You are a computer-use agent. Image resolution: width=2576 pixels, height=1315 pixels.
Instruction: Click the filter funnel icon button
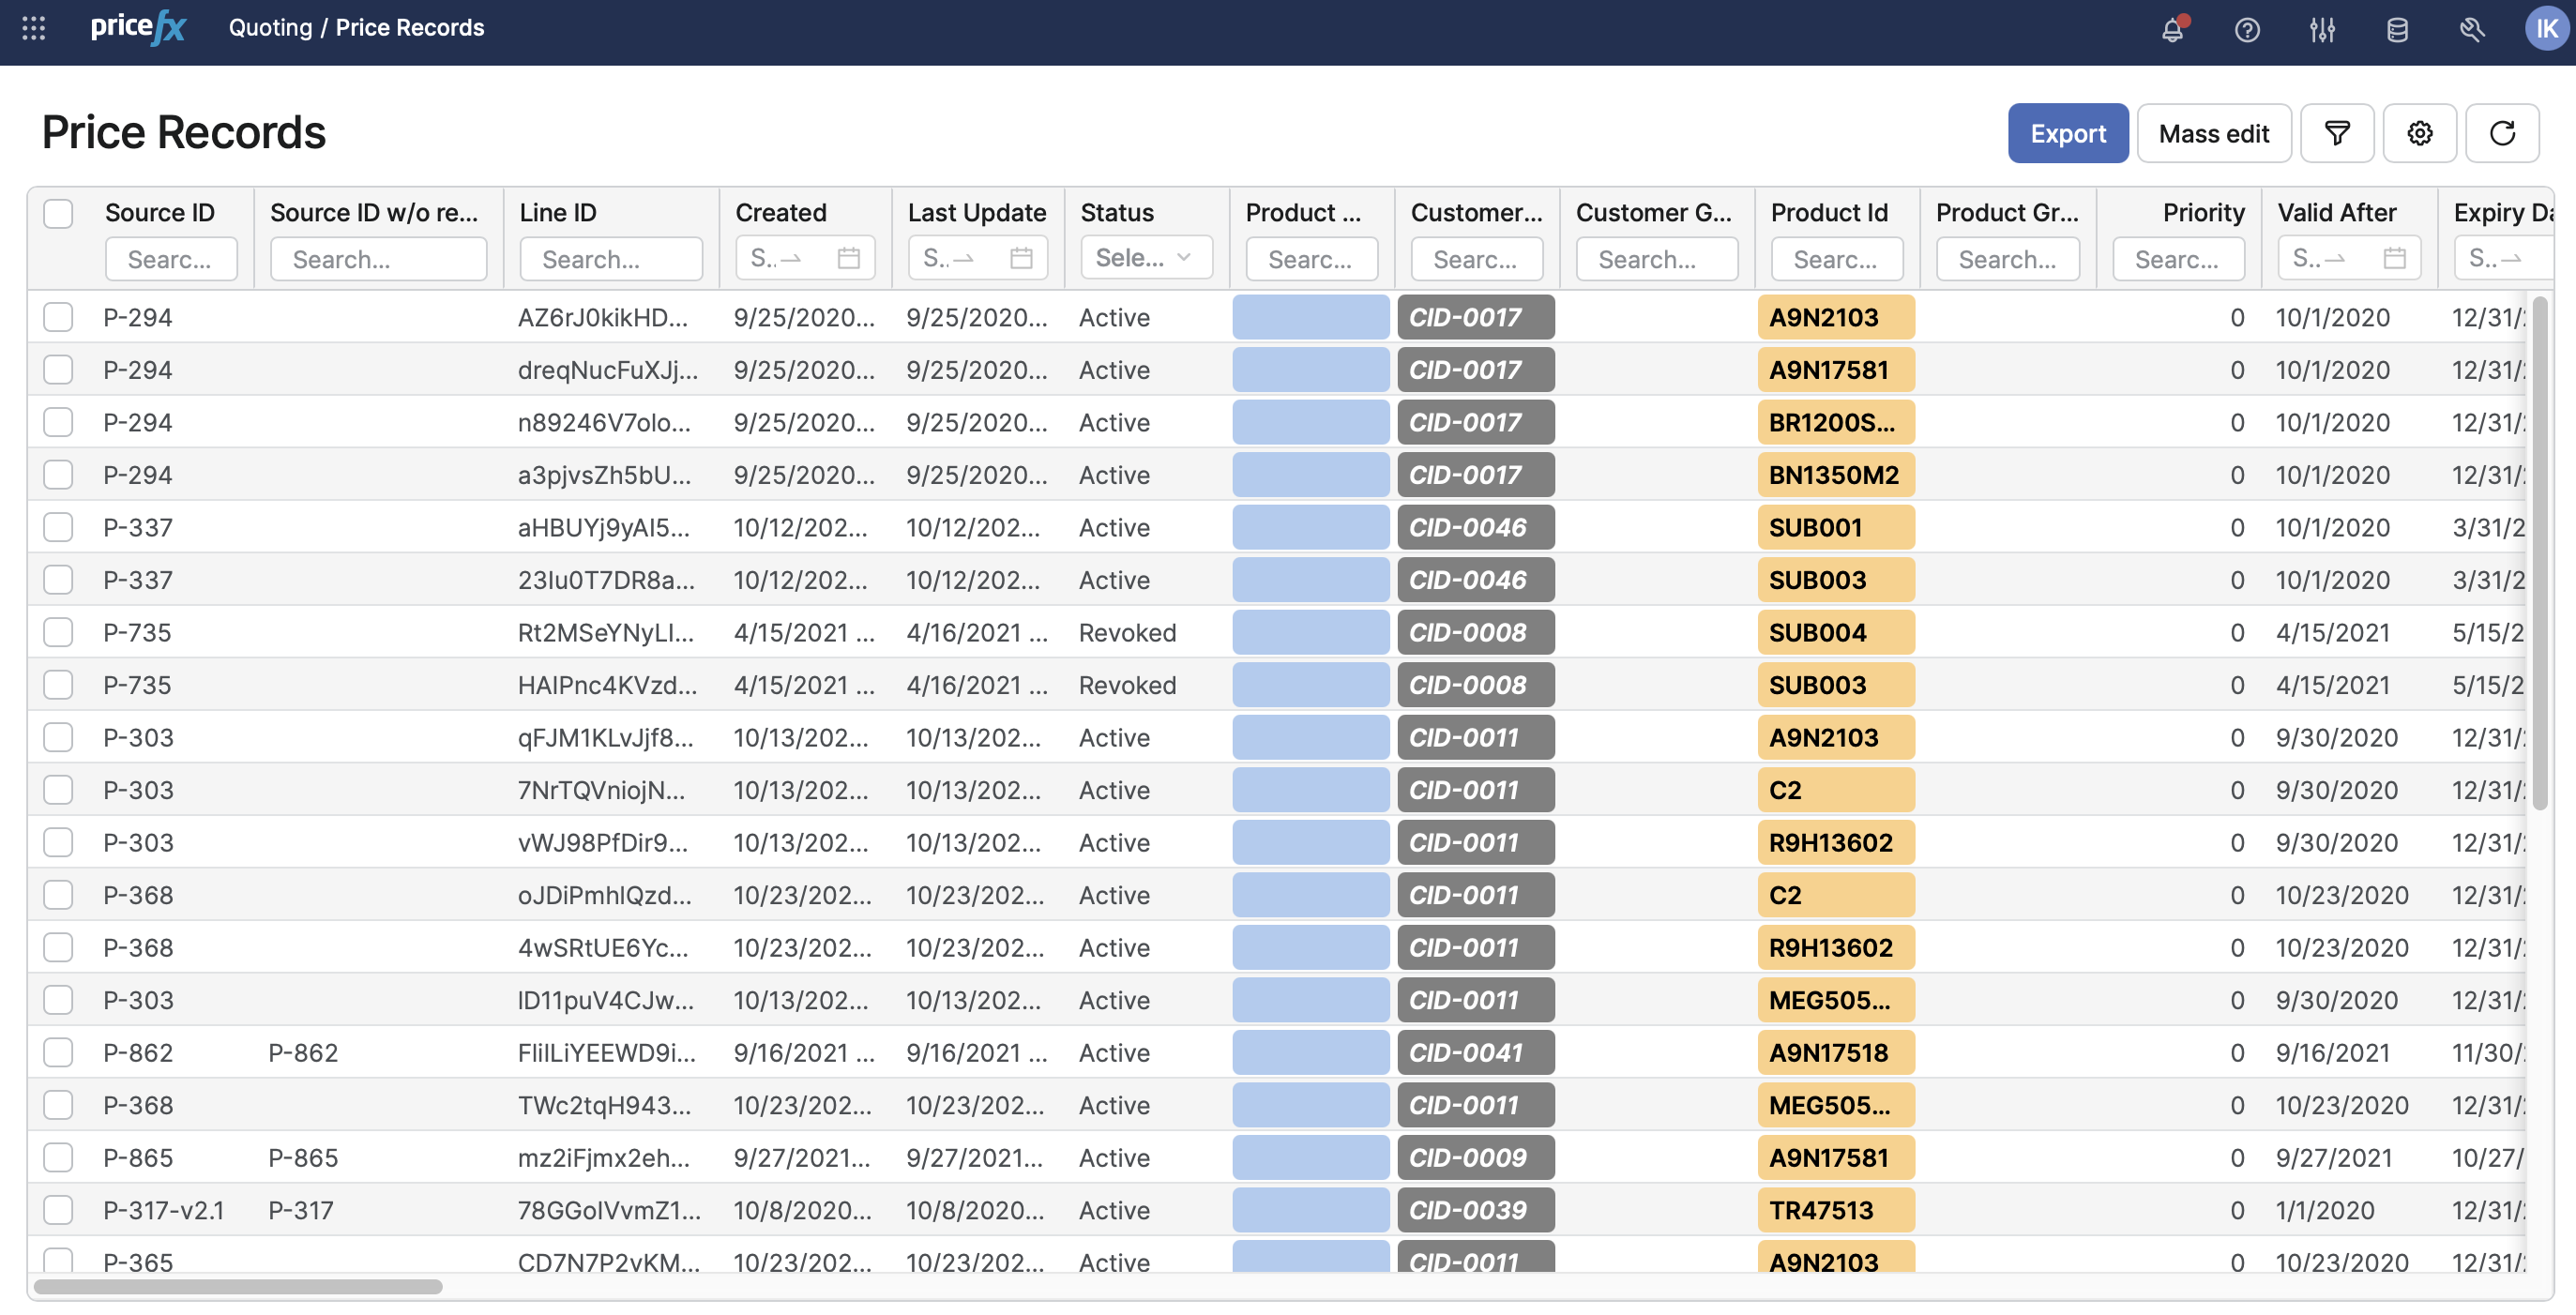click(x=2336, y=133)
